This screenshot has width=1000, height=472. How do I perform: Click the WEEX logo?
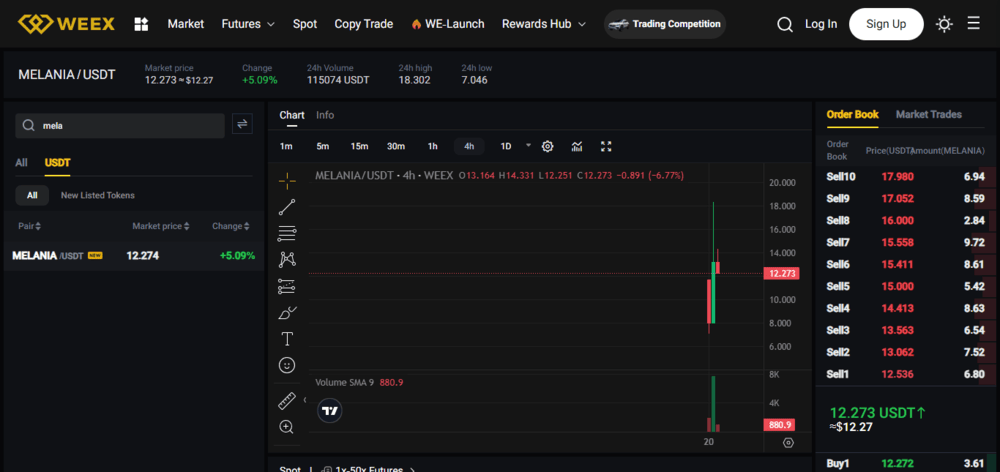(66, 24)
